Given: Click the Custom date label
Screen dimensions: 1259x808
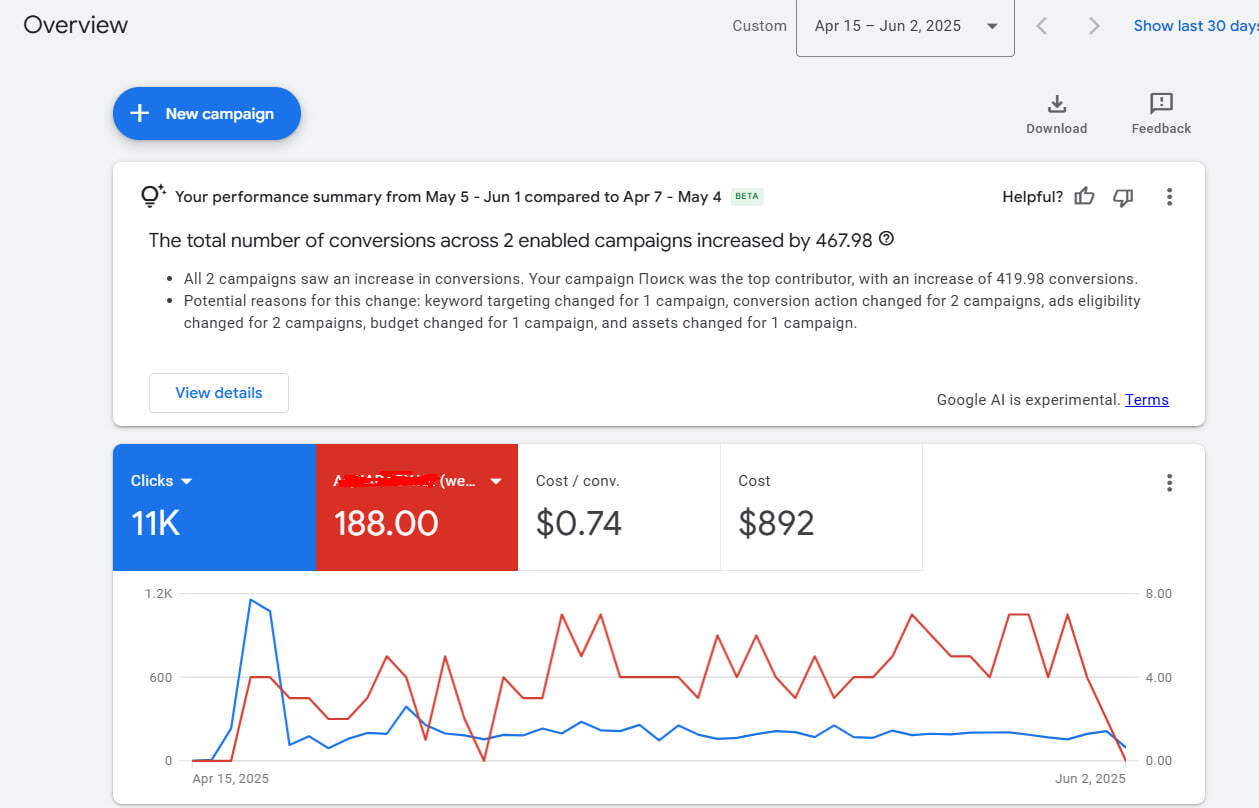Looking at the screenshot, I should [x=759, y=26].
